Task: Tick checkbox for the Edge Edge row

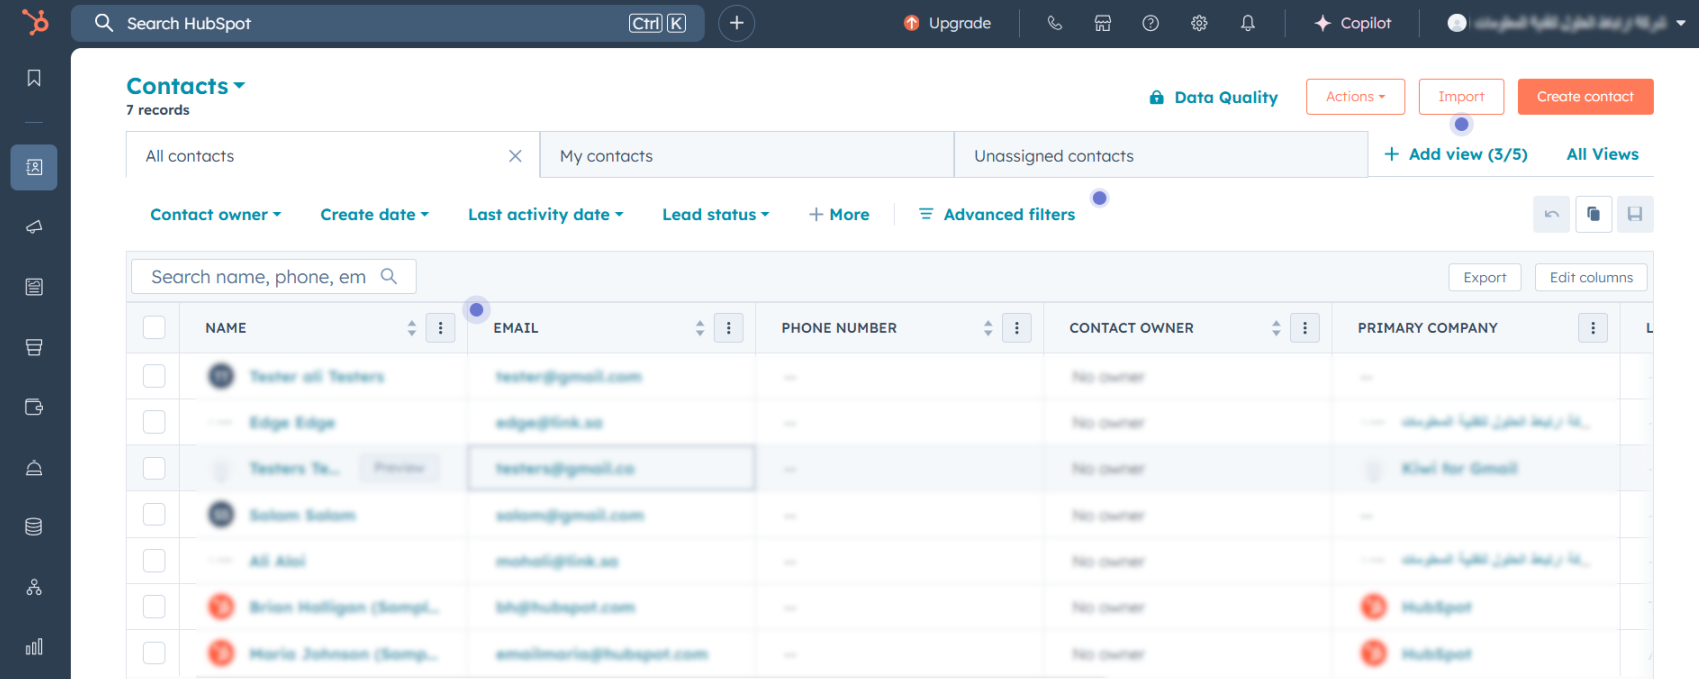Action: pyautogui.click(x=154, y=422)
